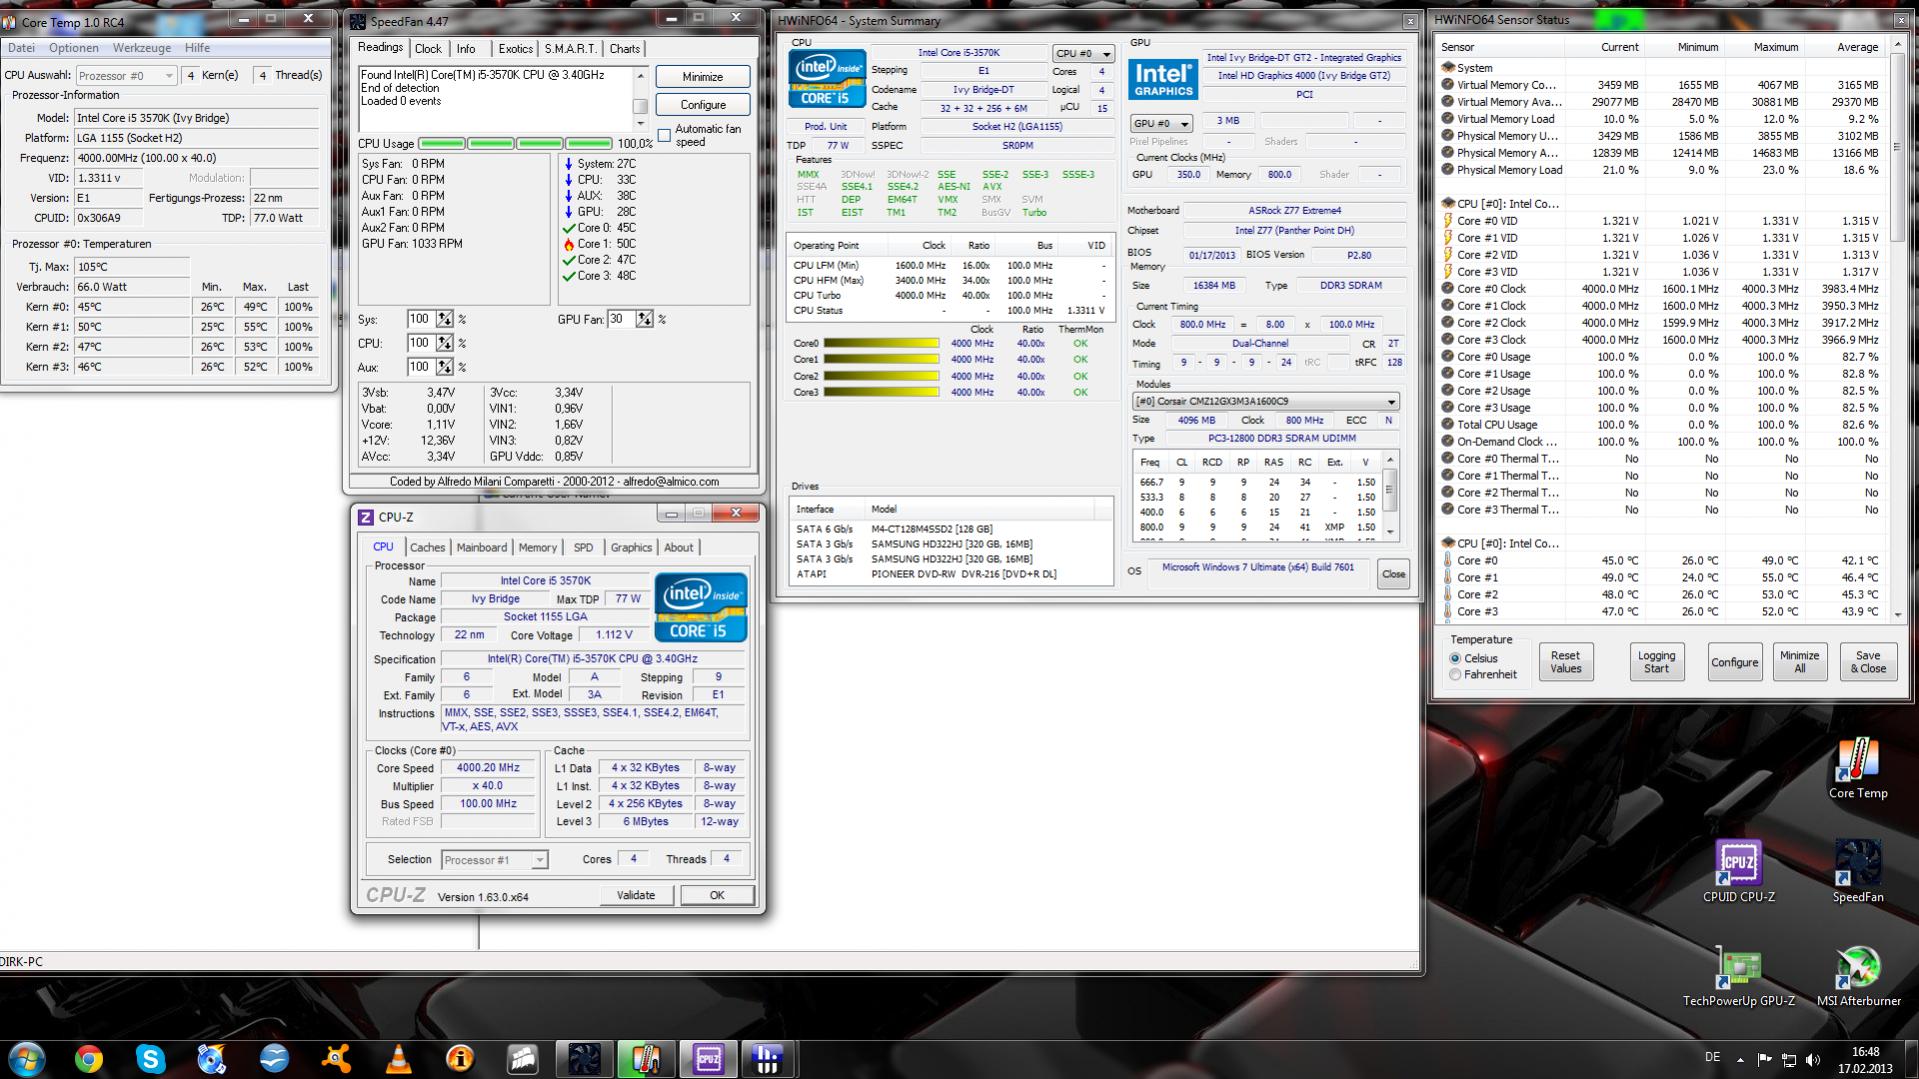The width and height of the screenshot is (1919, 1079).
Task: Open avast antivirus from taskbar
Action: tap(336, 1058)
